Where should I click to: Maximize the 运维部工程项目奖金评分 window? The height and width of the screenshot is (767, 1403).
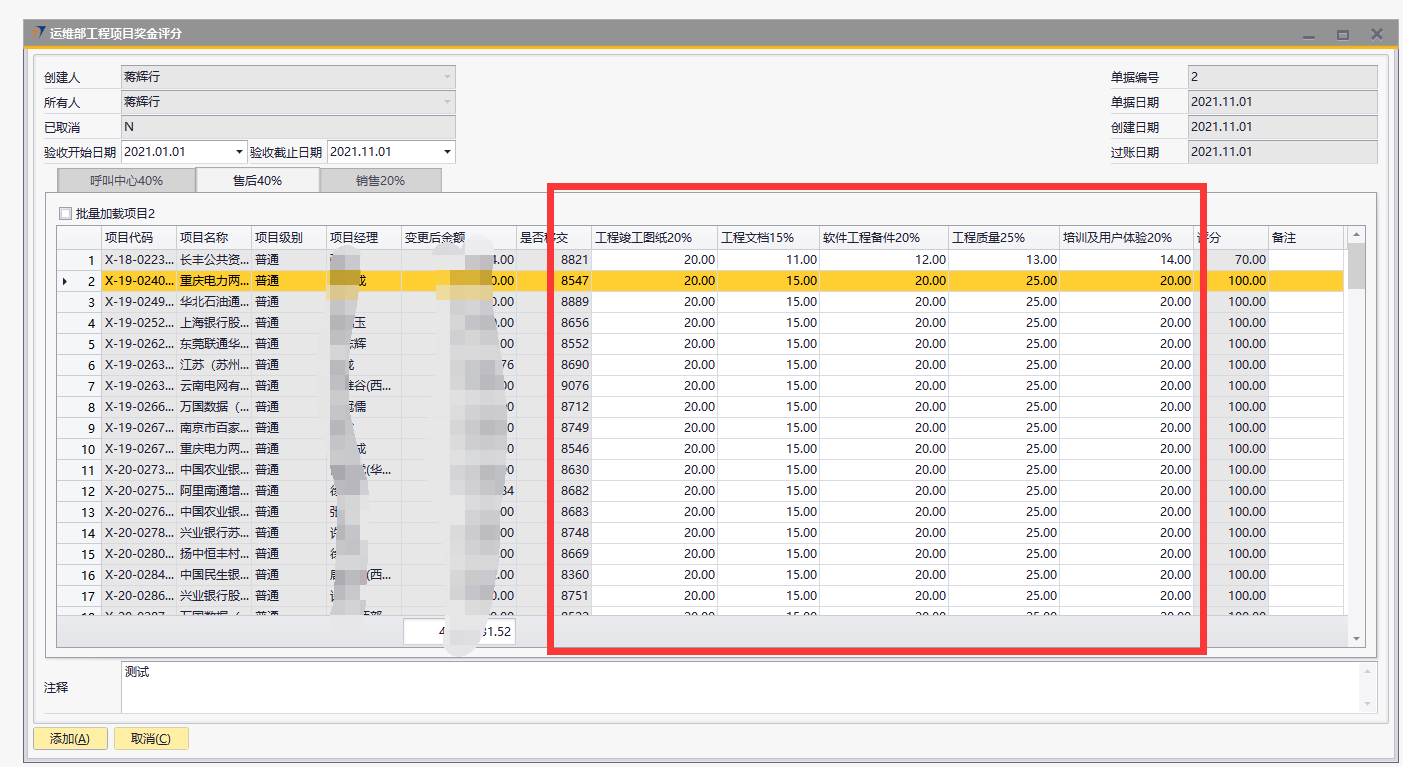pyautogui.click(x=1343, y=35)
